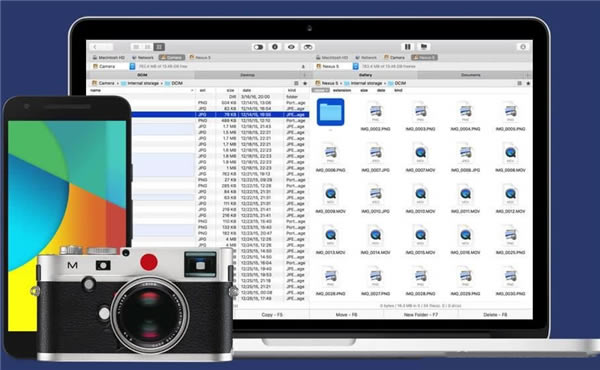Click the binoculars search icon

308,47
